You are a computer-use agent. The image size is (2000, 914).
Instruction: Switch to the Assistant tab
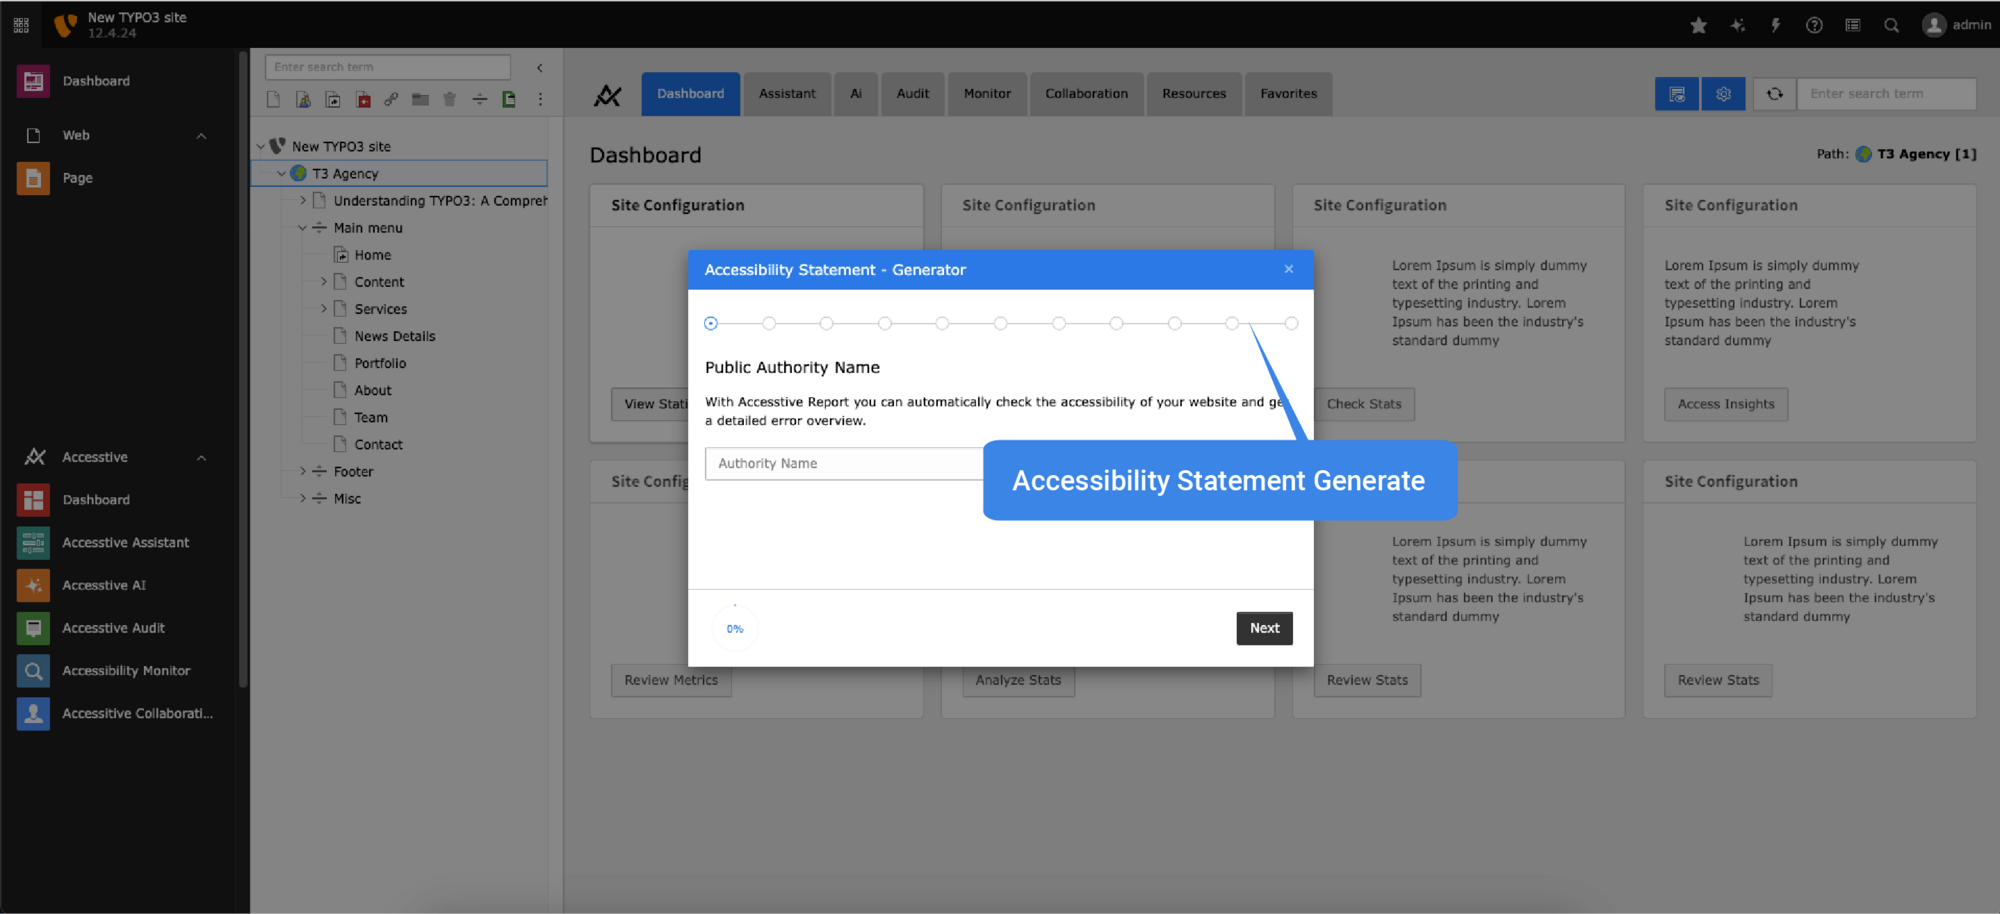tap(787, 94)
